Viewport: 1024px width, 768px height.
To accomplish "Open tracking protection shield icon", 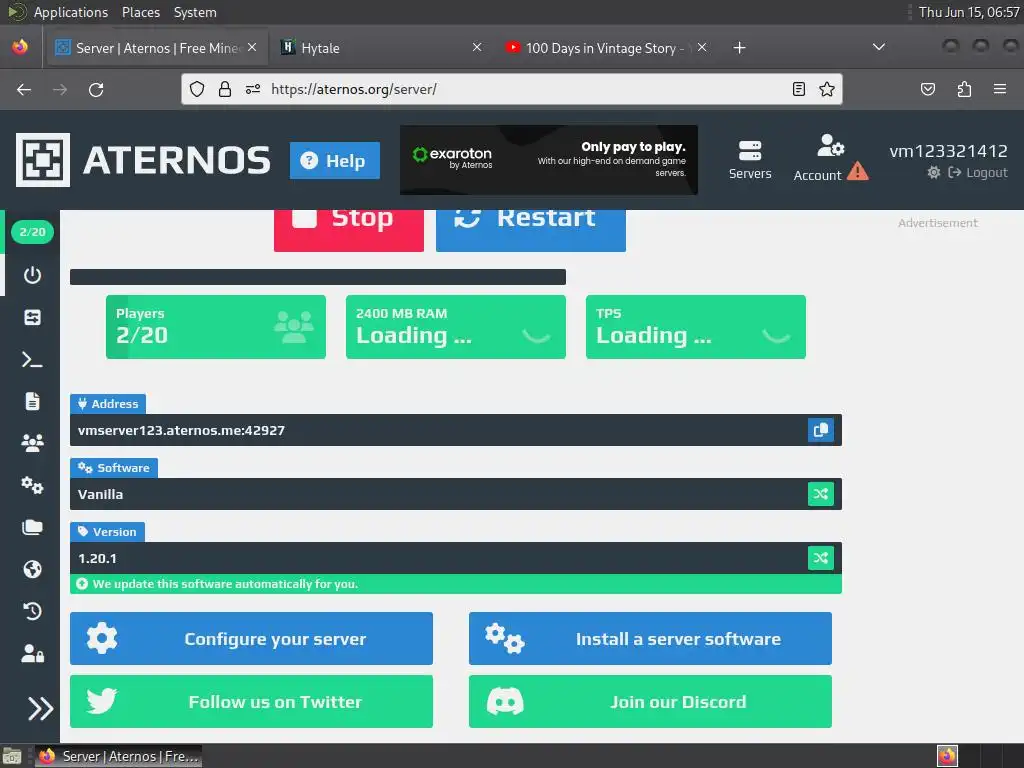I will [197, 89].
